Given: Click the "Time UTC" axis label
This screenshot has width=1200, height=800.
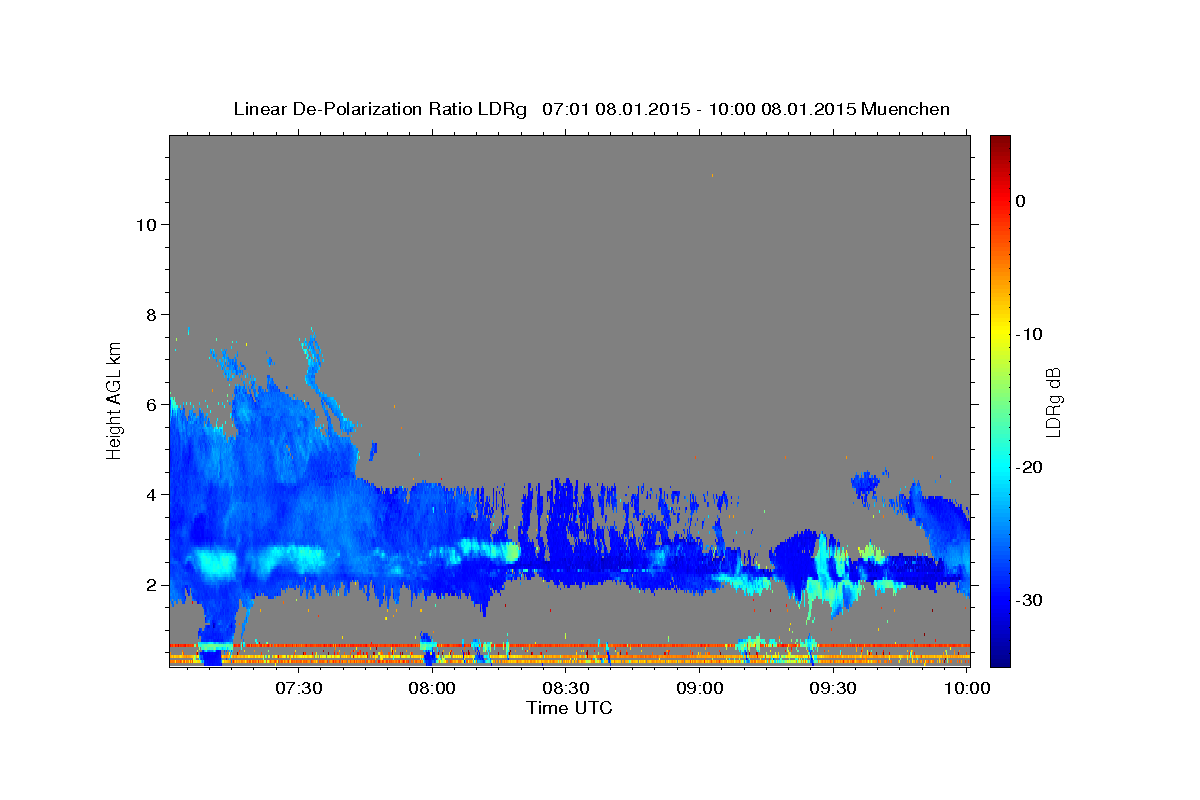Looking at the screenshot, I should tap(569, 708).
